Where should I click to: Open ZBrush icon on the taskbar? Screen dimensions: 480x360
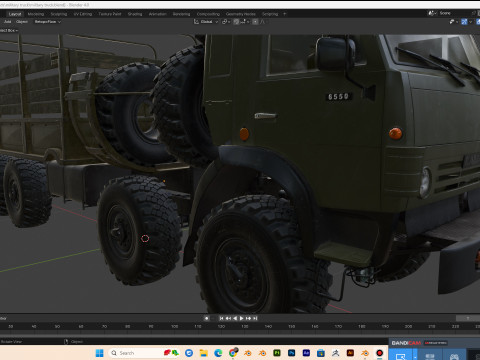(x=335, y=353)
